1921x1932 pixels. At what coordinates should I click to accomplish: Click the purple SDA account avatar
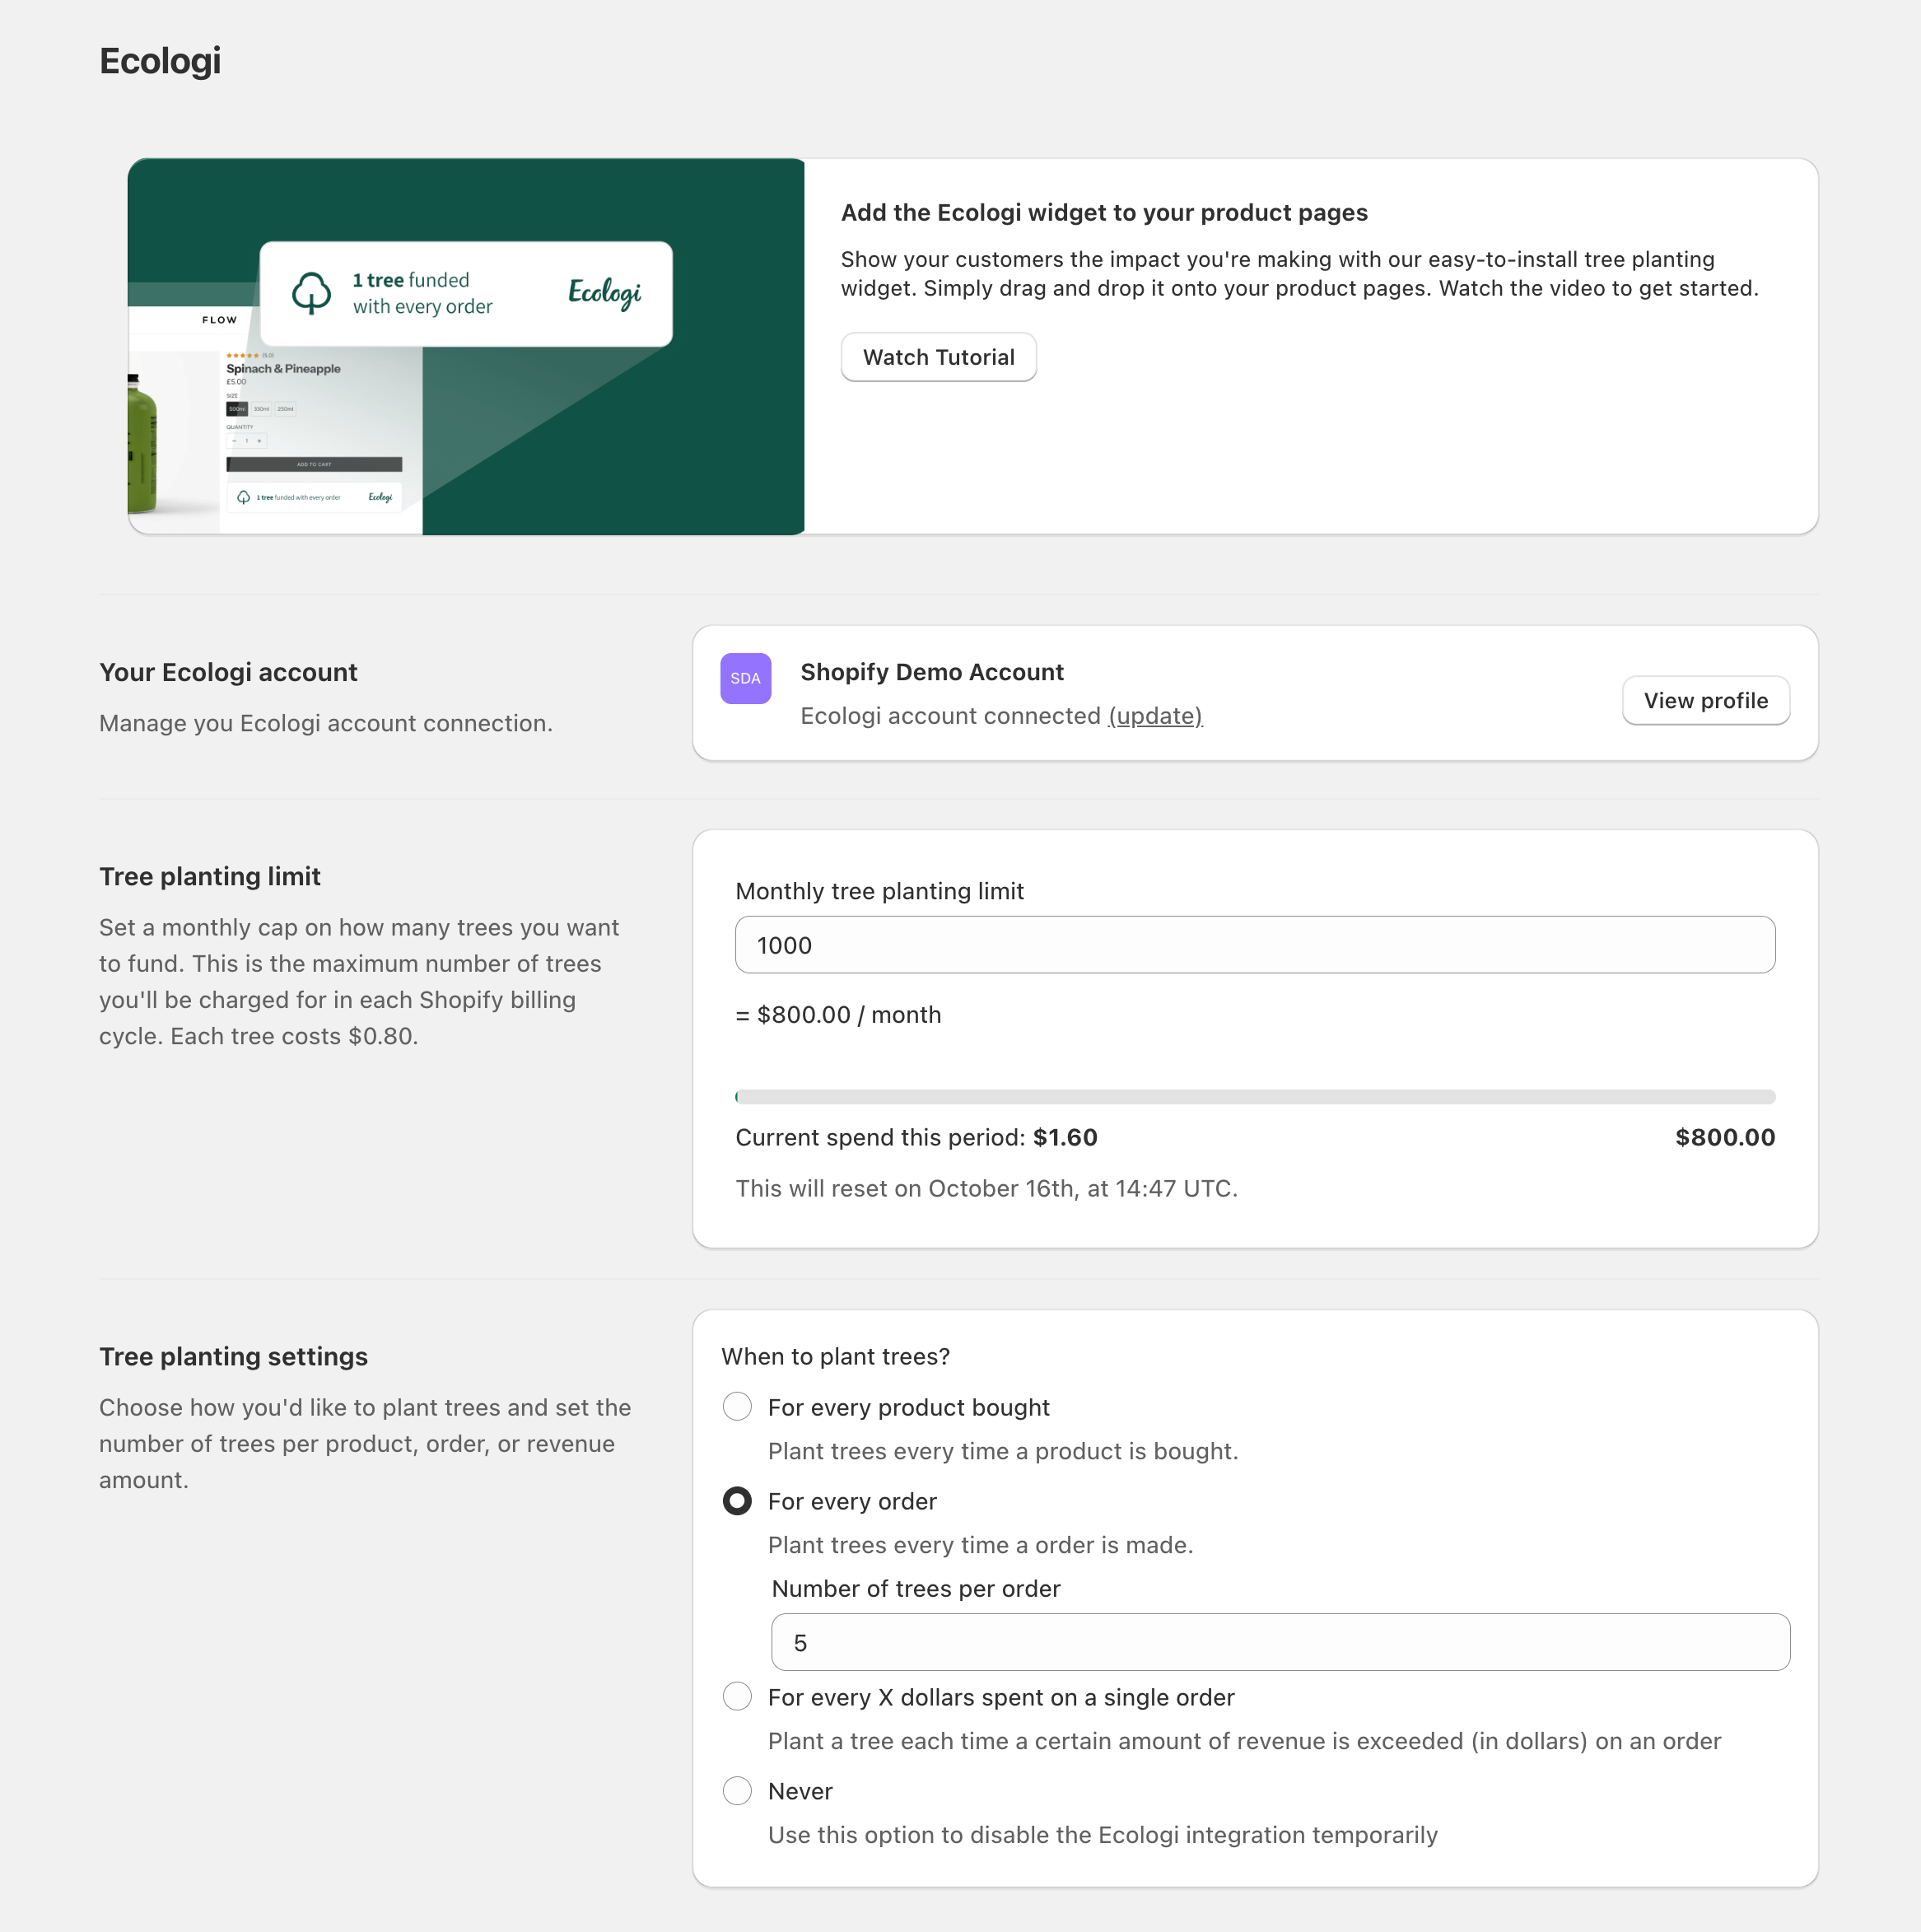click(745, 678)
